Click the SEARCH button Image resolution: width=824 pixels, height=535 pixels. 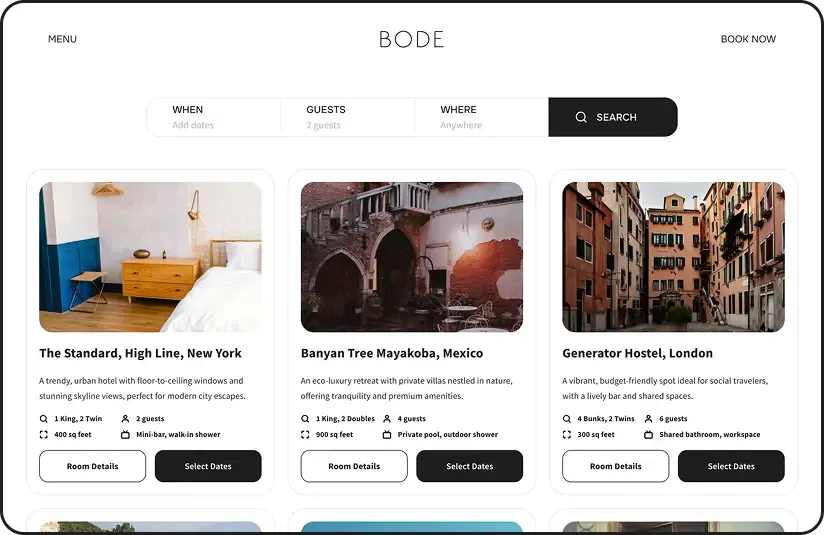pyautogui.click(x=613, y=117)
